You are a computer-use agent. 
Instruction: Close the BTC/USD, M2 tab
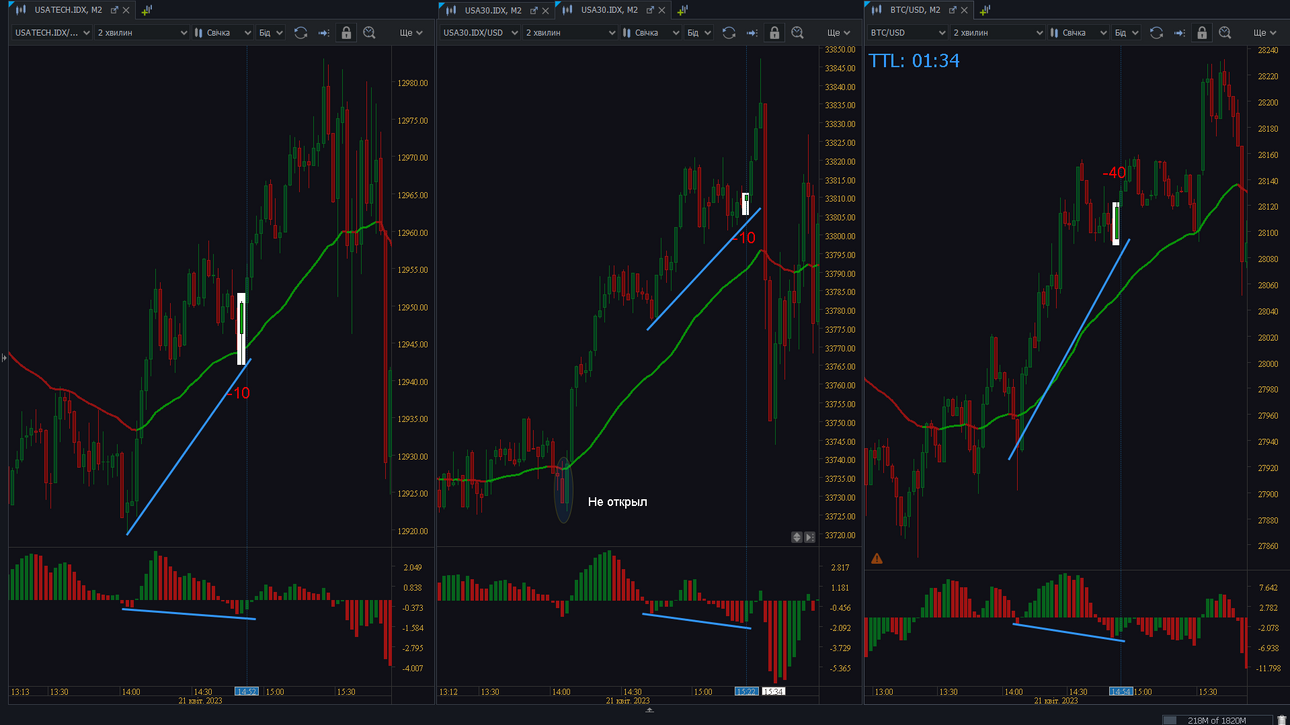pos(964,10)
